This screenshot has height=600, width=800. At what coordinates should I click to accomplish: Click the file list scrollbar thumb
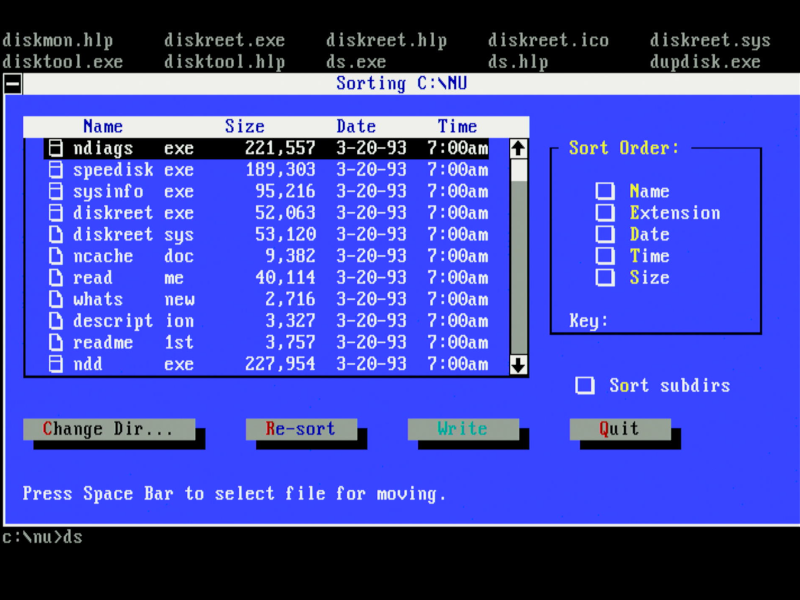(518, 170)
